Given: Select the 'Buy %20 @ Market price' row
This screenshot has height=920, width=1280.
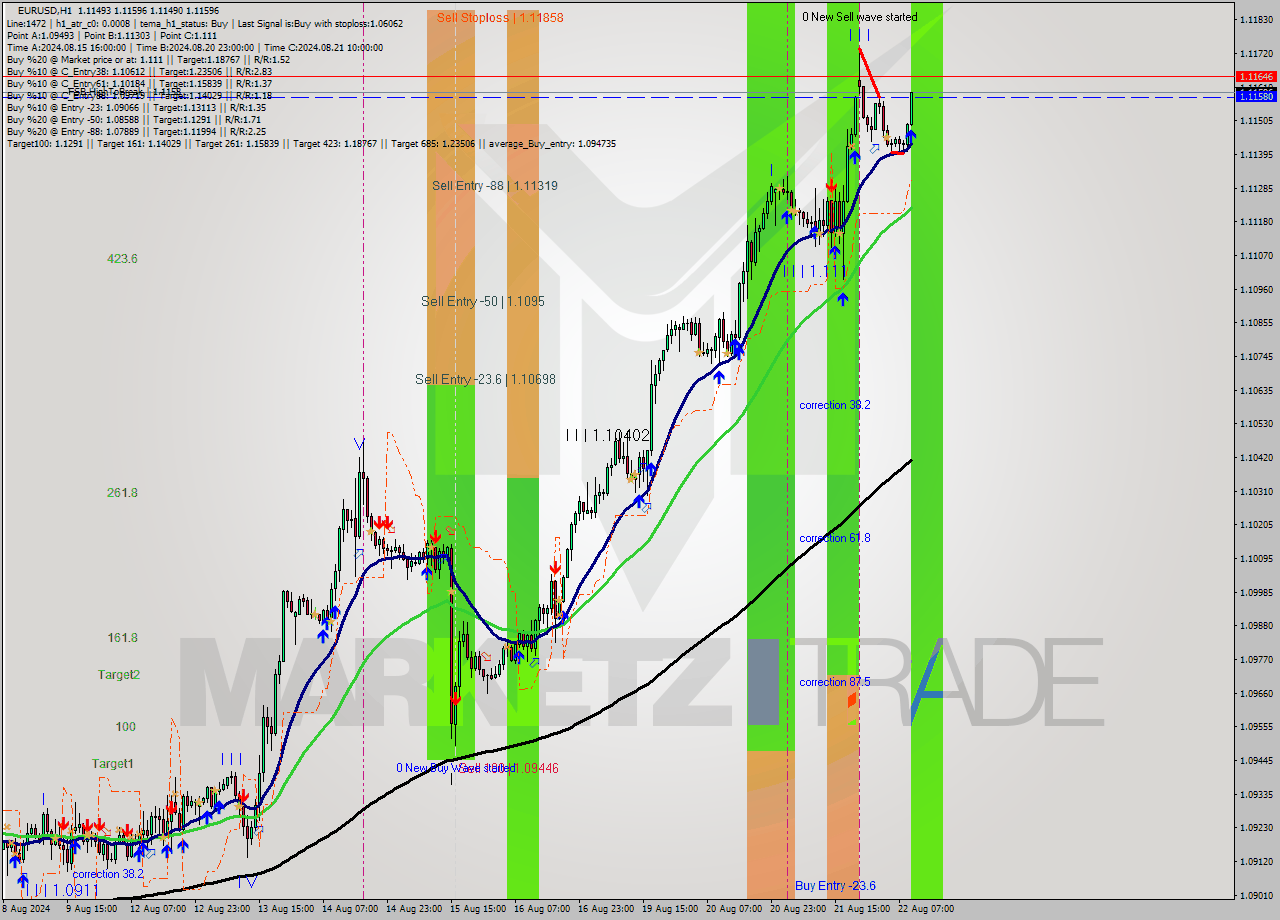Looking at the screenshot, I should pyautogui.click(x=148, y=59).
